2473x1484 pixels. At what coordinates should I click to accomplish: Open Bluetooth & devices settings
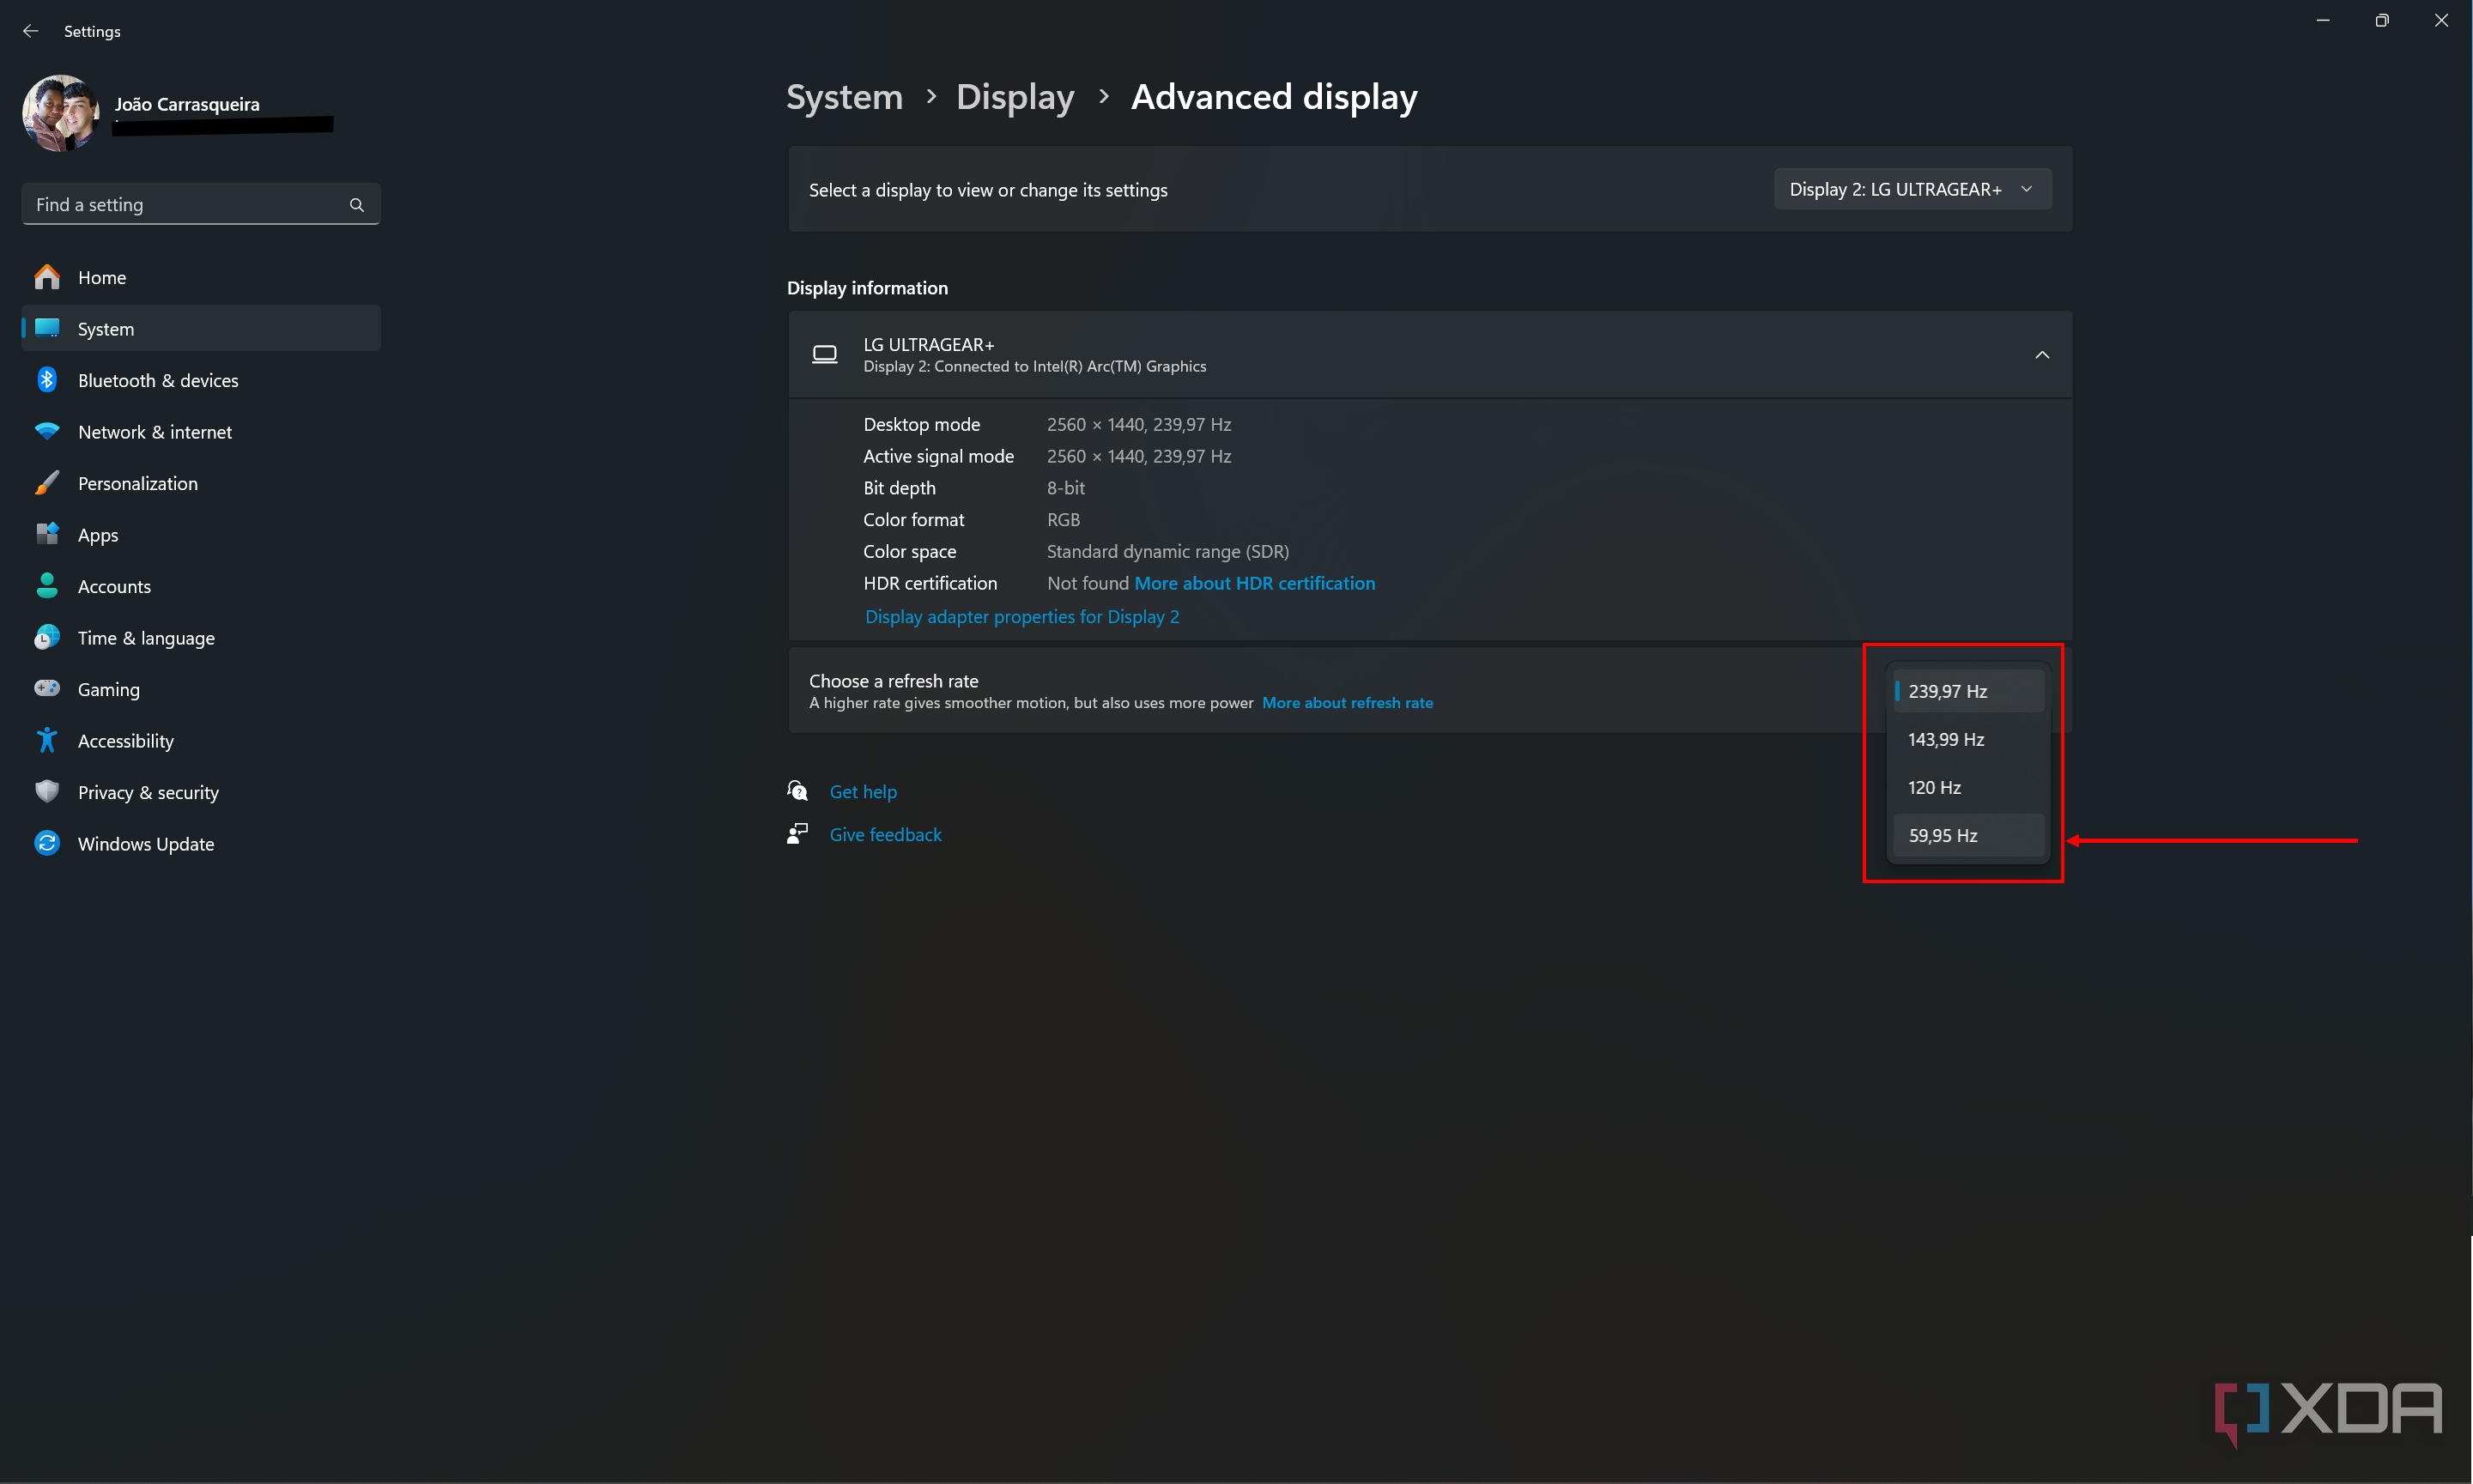click(x=201, y=380)
